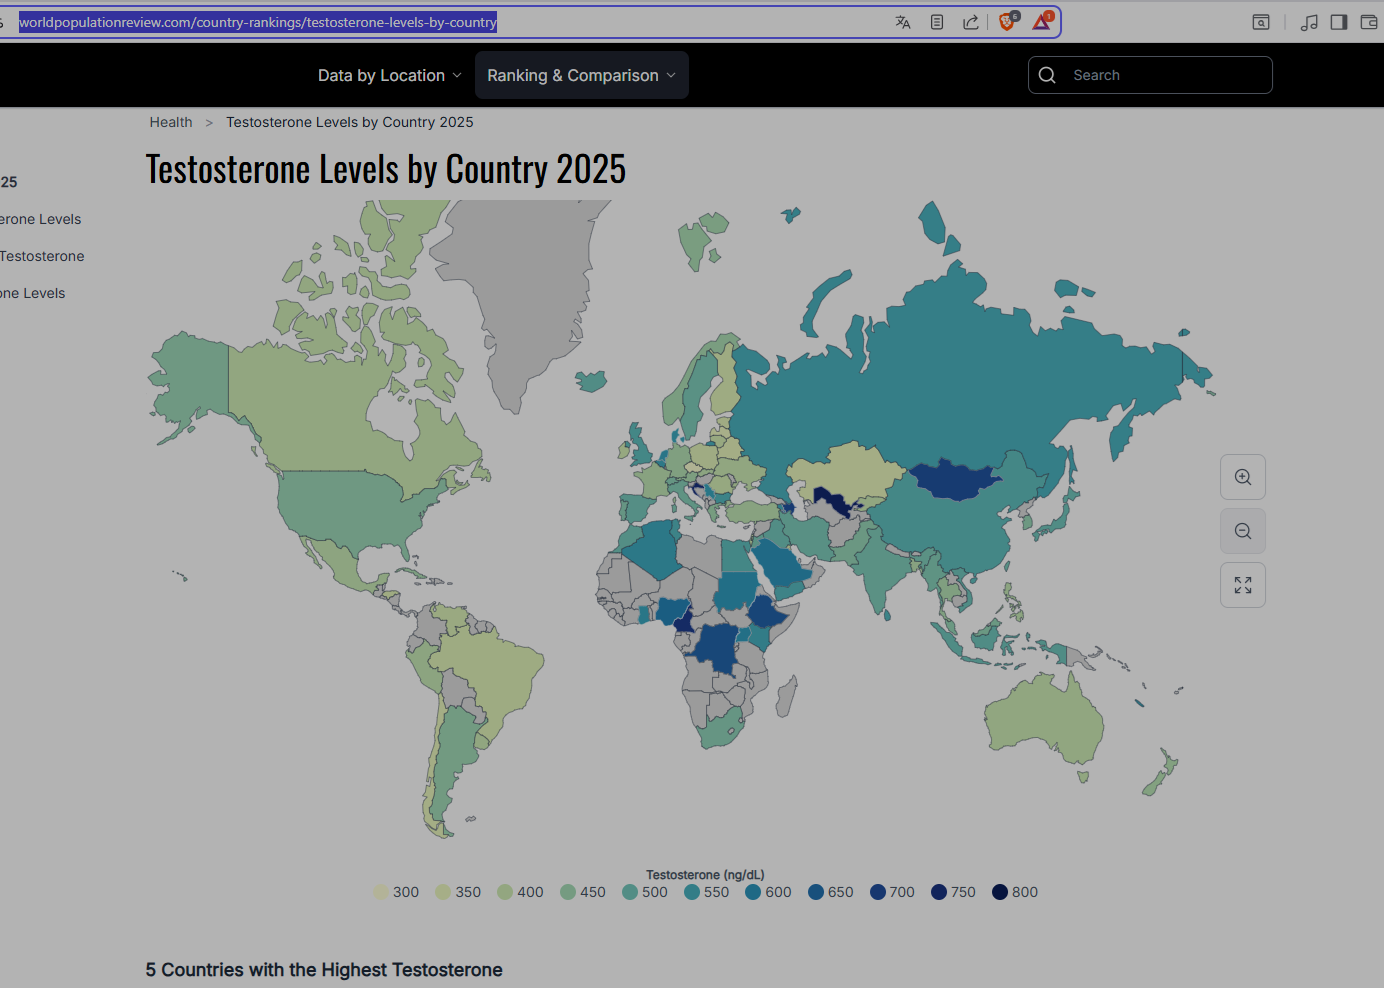Click the 700 legend swatch
The width and height of the screenshot is (1384, 988).
tap(878, 892)
